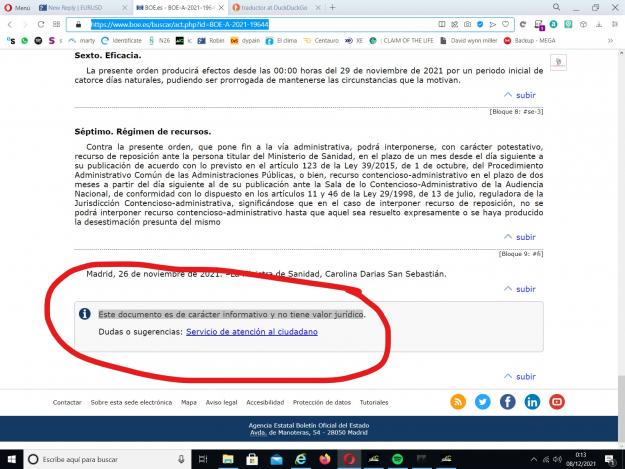Viewport: 625px width, 469px height.
Task: Open the downloads arrow icon
Action: pyautogui.click(x=599, y=25)
